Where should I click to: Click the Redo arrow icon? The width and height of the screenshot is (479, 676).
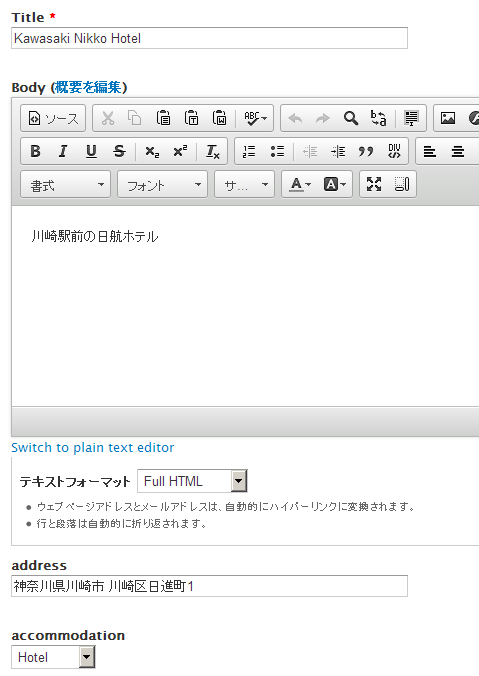[x=322, y=118]
